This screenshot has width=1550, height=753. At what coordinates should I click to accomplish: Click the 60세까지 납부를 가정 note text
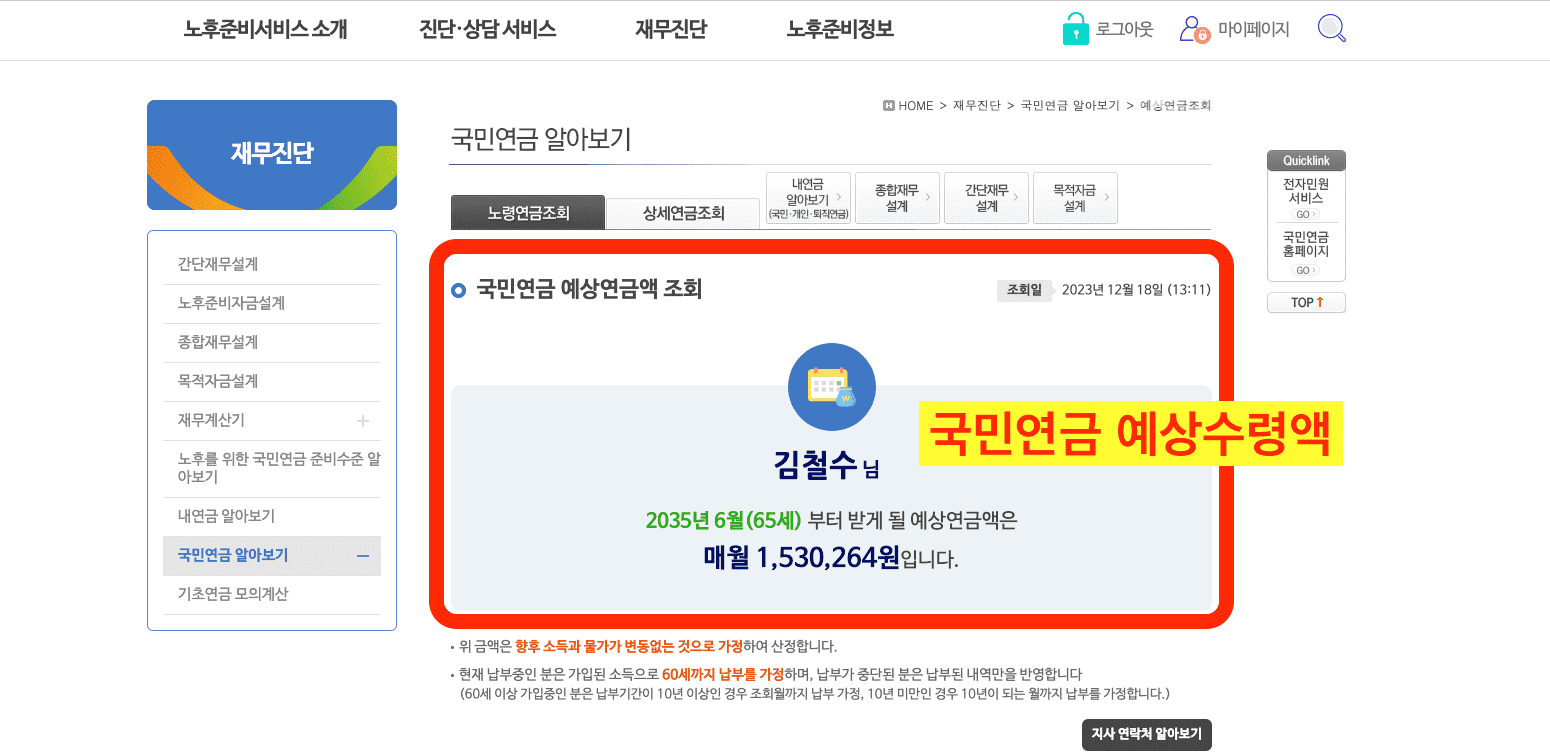pos(723,675)
